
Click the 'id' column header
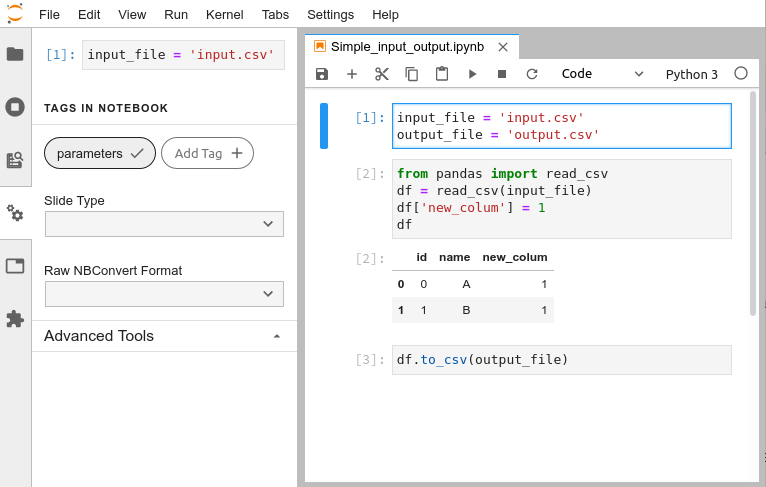point(422,257)
